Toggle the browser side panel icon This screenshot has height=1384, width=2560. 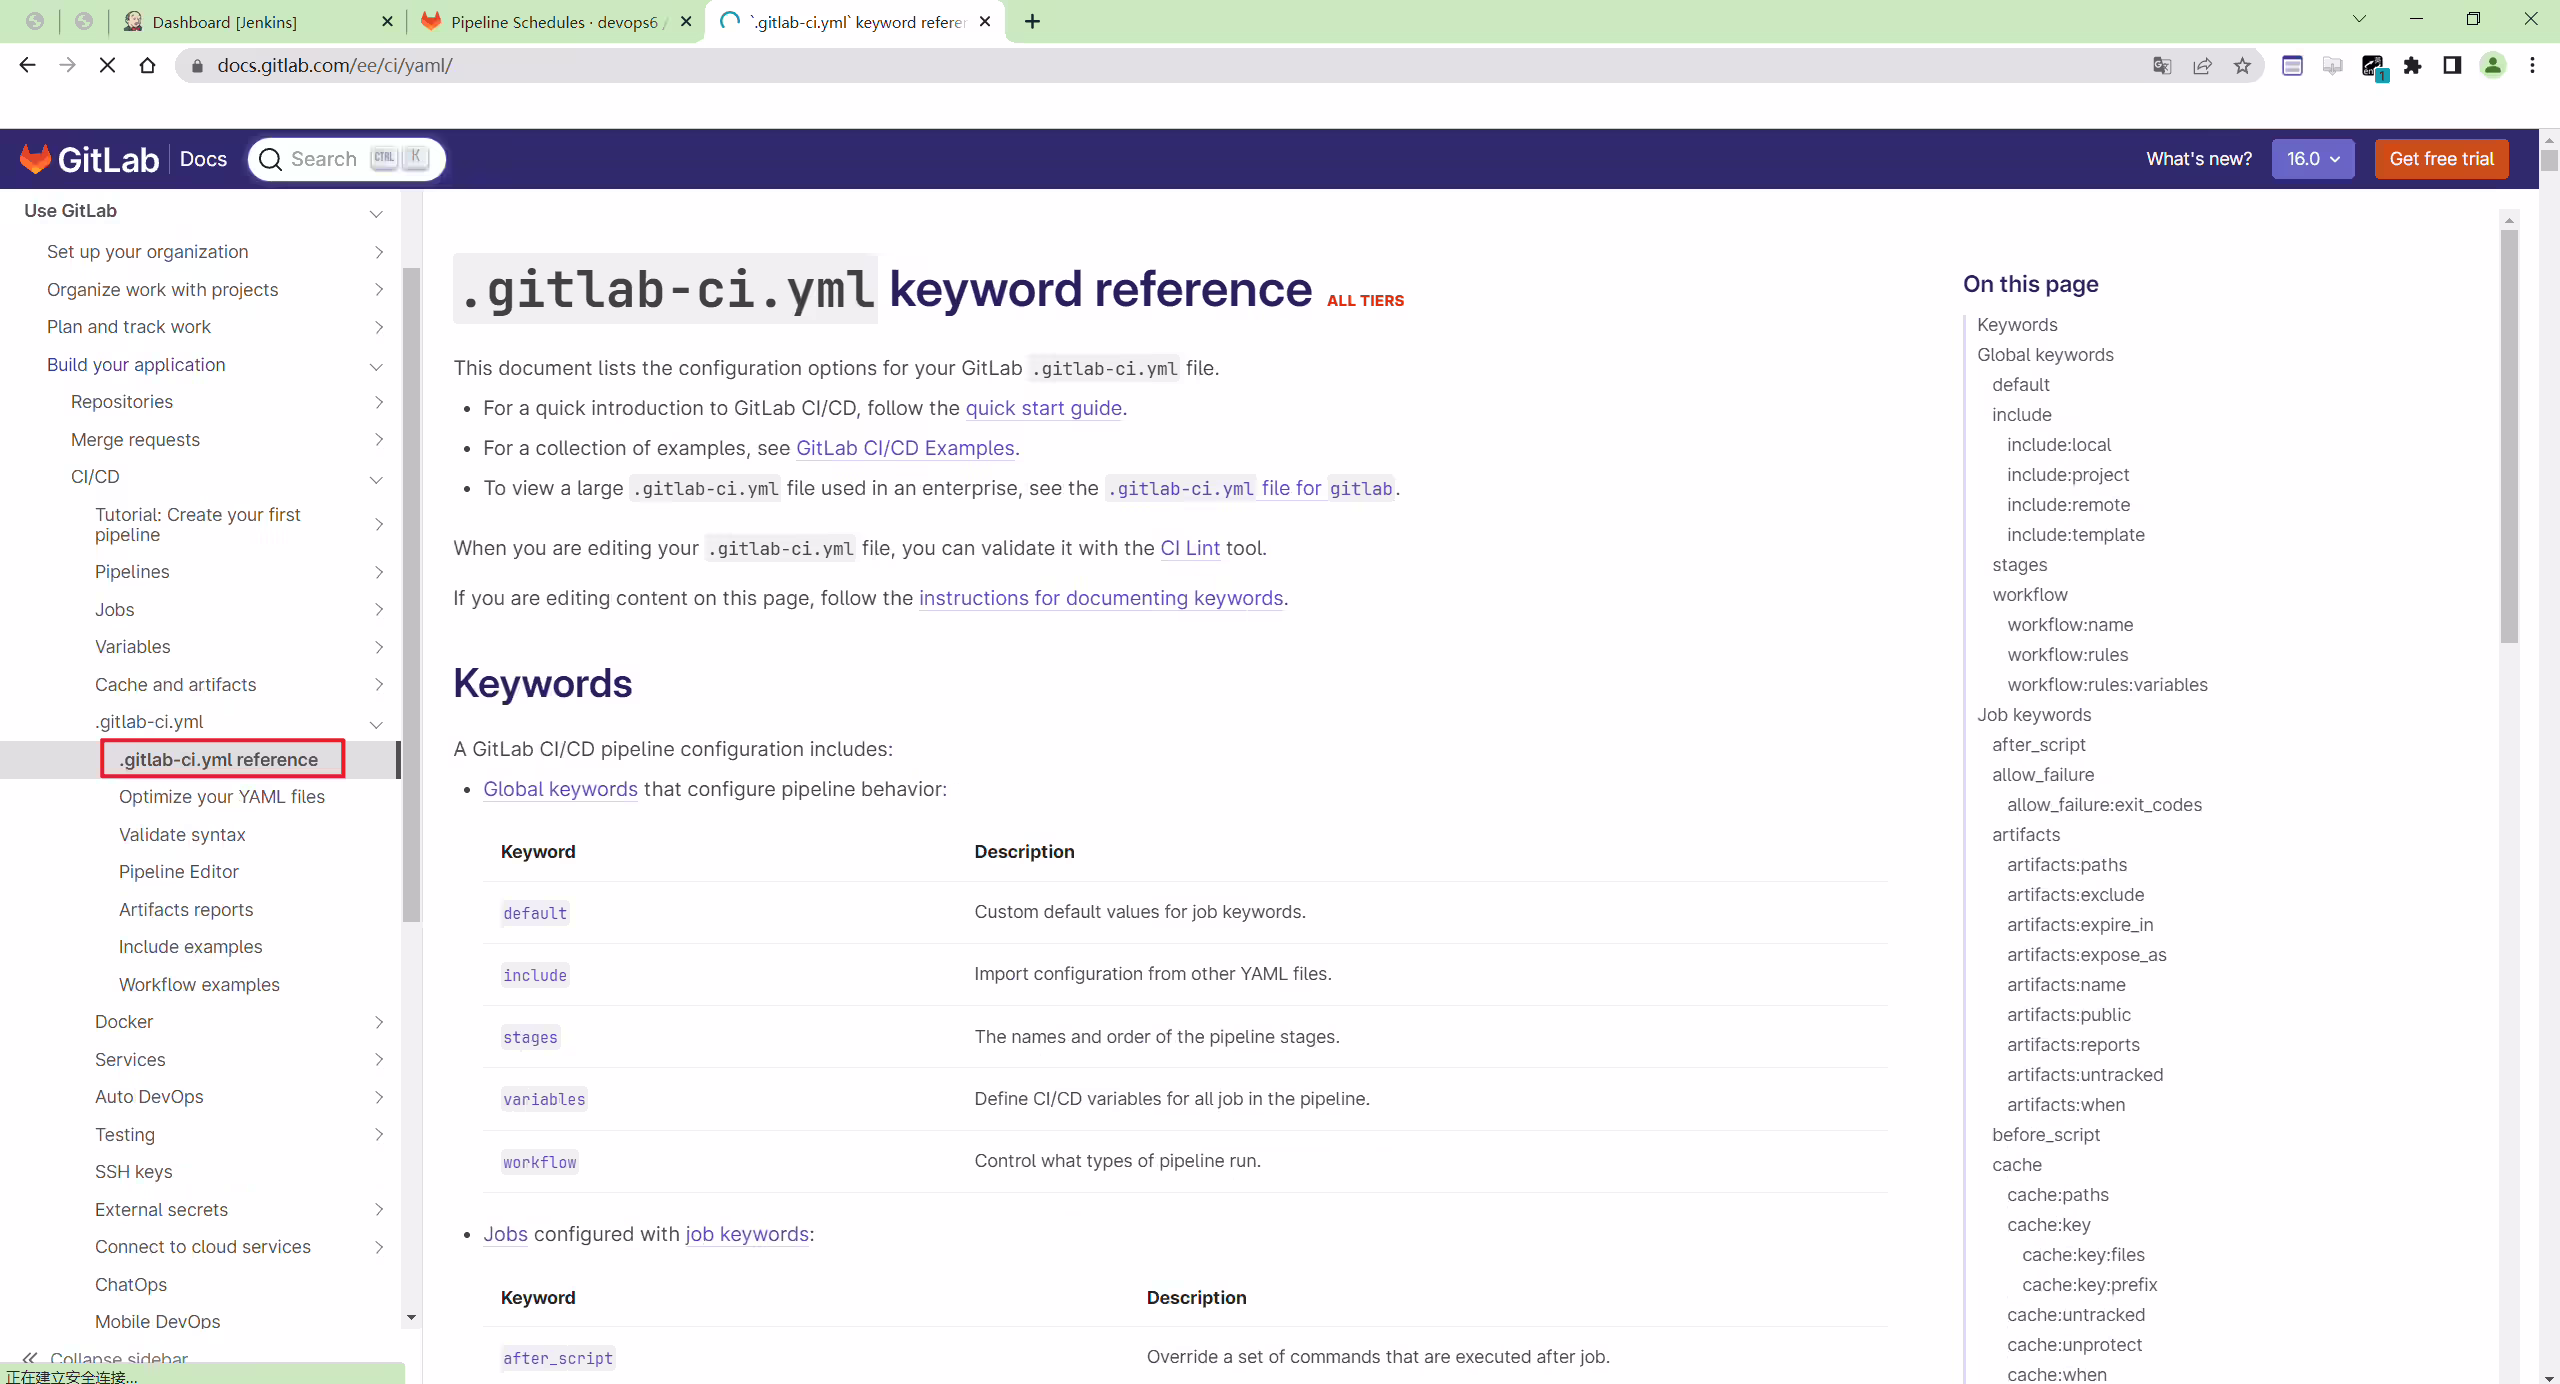point(2452,65)
